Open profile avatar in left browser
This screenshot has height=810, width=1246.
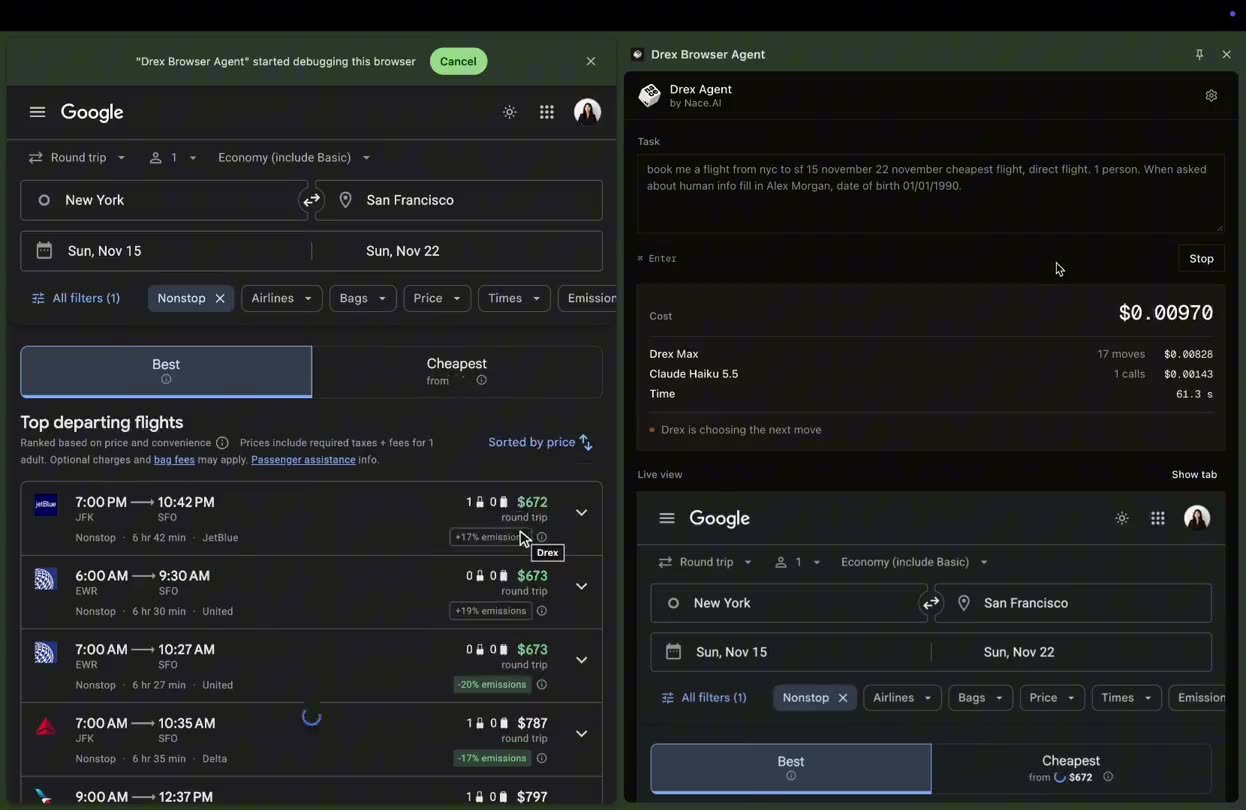tap(587, 112)
